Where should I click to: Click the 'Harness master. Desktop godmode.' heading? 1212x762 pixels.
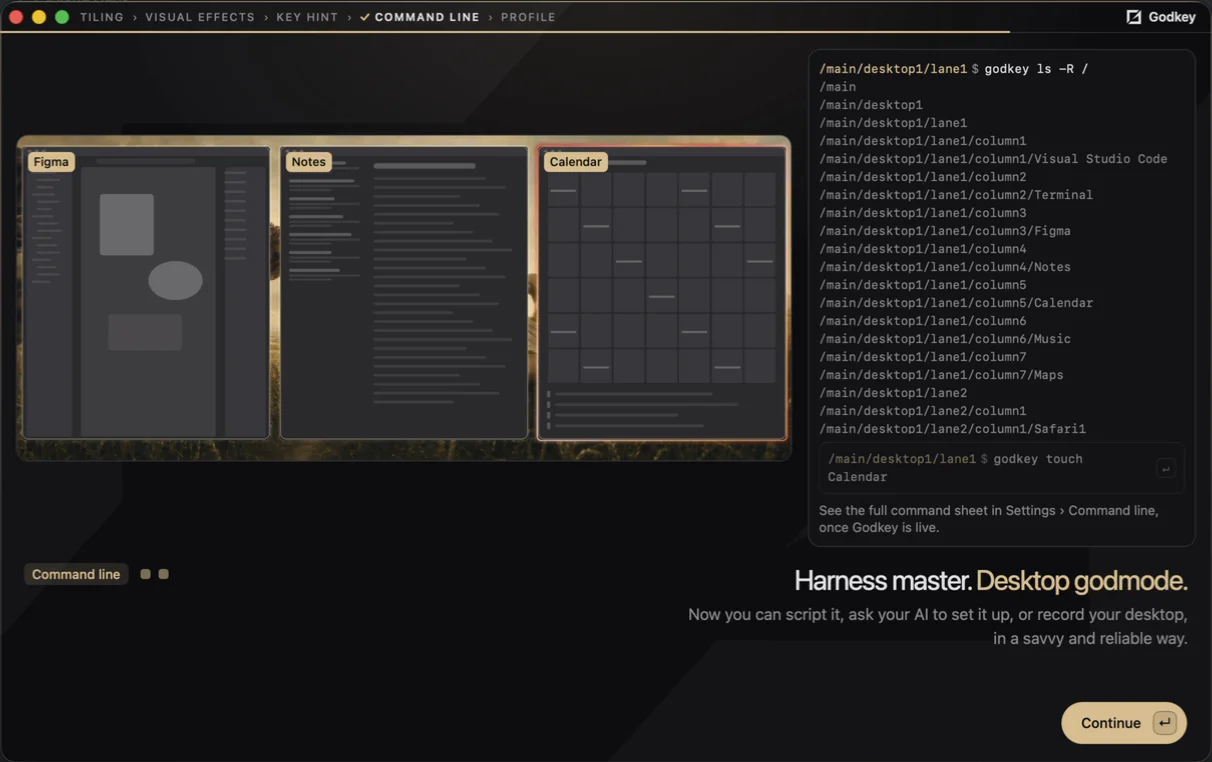pos(991,581)
